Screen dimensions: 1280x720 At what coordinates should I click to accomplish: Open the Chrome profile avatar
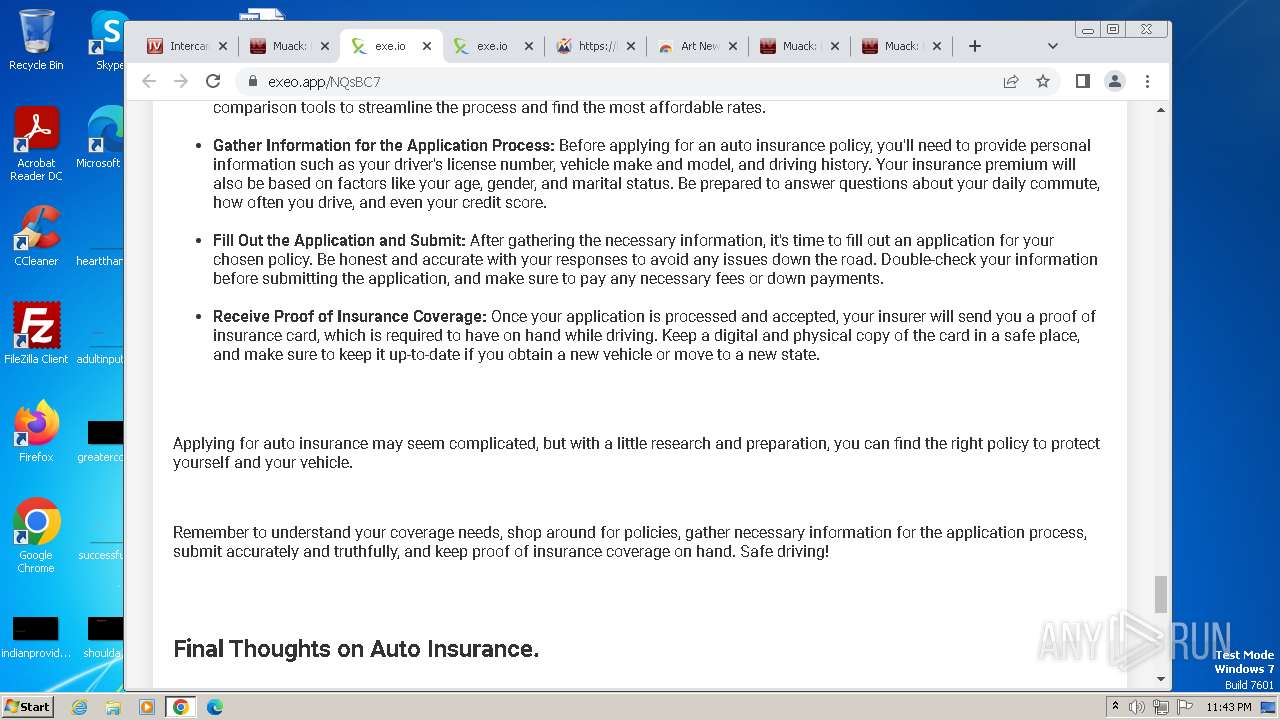(x=1115, y=81)
